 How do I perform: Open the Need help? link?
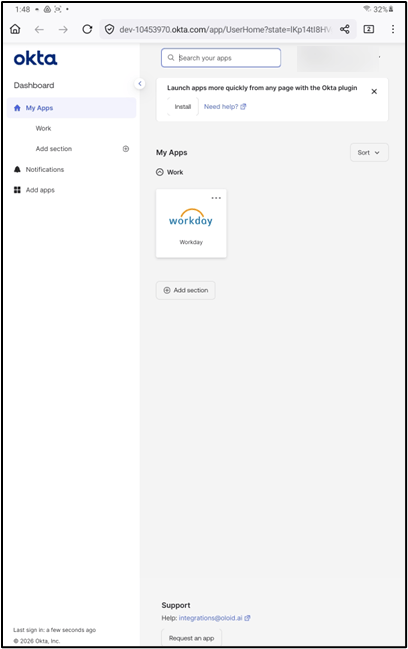225,106
